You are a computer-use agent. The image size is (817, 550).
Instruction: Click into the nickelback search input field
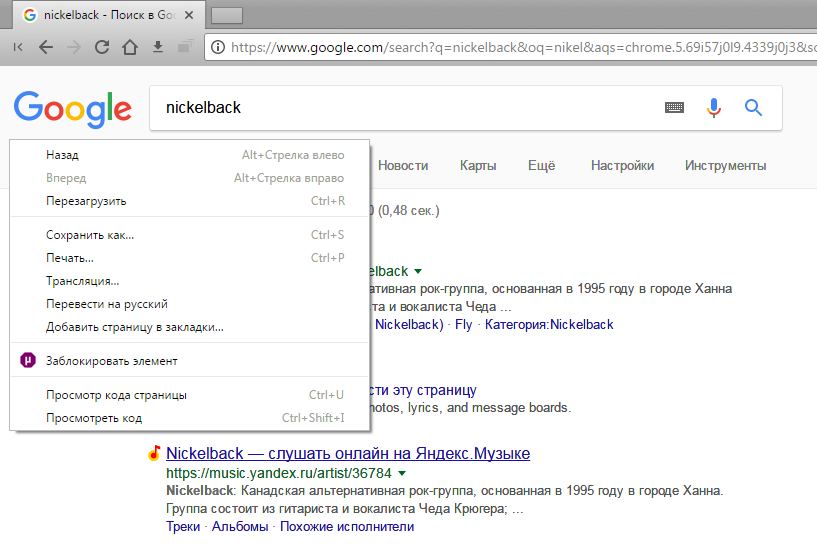[400, 108]
